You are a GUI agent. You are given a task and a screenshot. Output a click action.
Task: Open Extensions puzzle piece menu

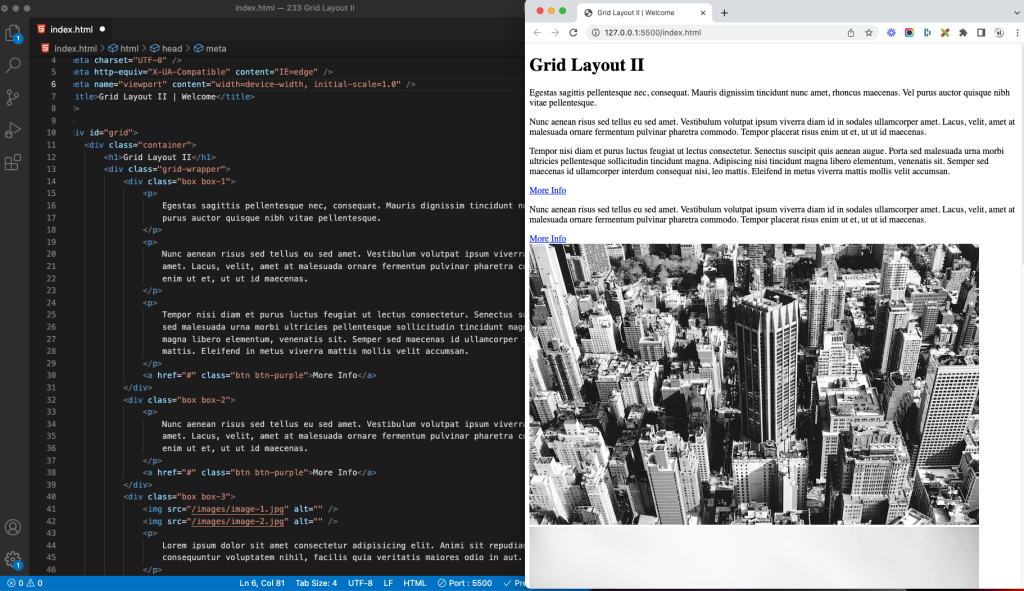click(963, 33)
